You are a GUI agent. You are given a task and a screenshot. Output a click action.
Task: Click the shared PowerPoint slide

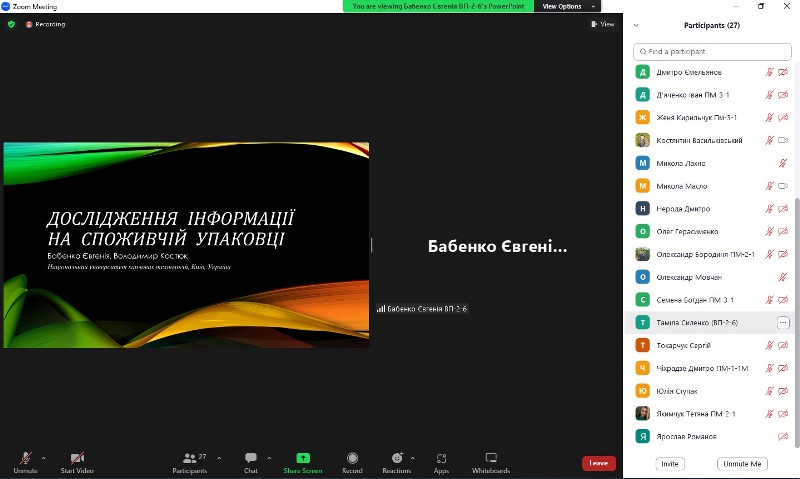coord(186,245)
